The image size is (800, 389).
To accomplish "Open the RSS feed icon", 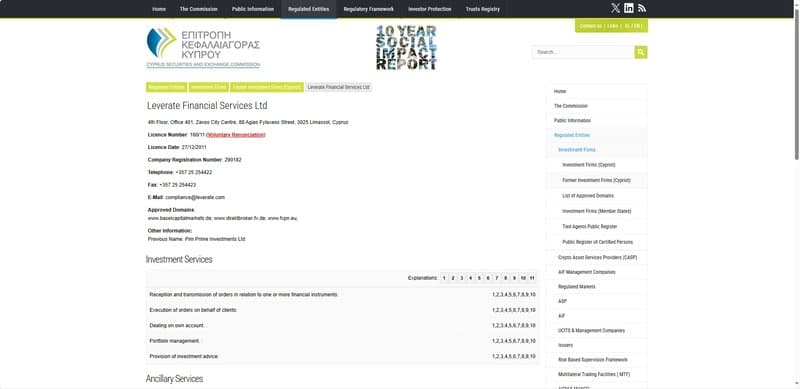I will coord(642,8).
